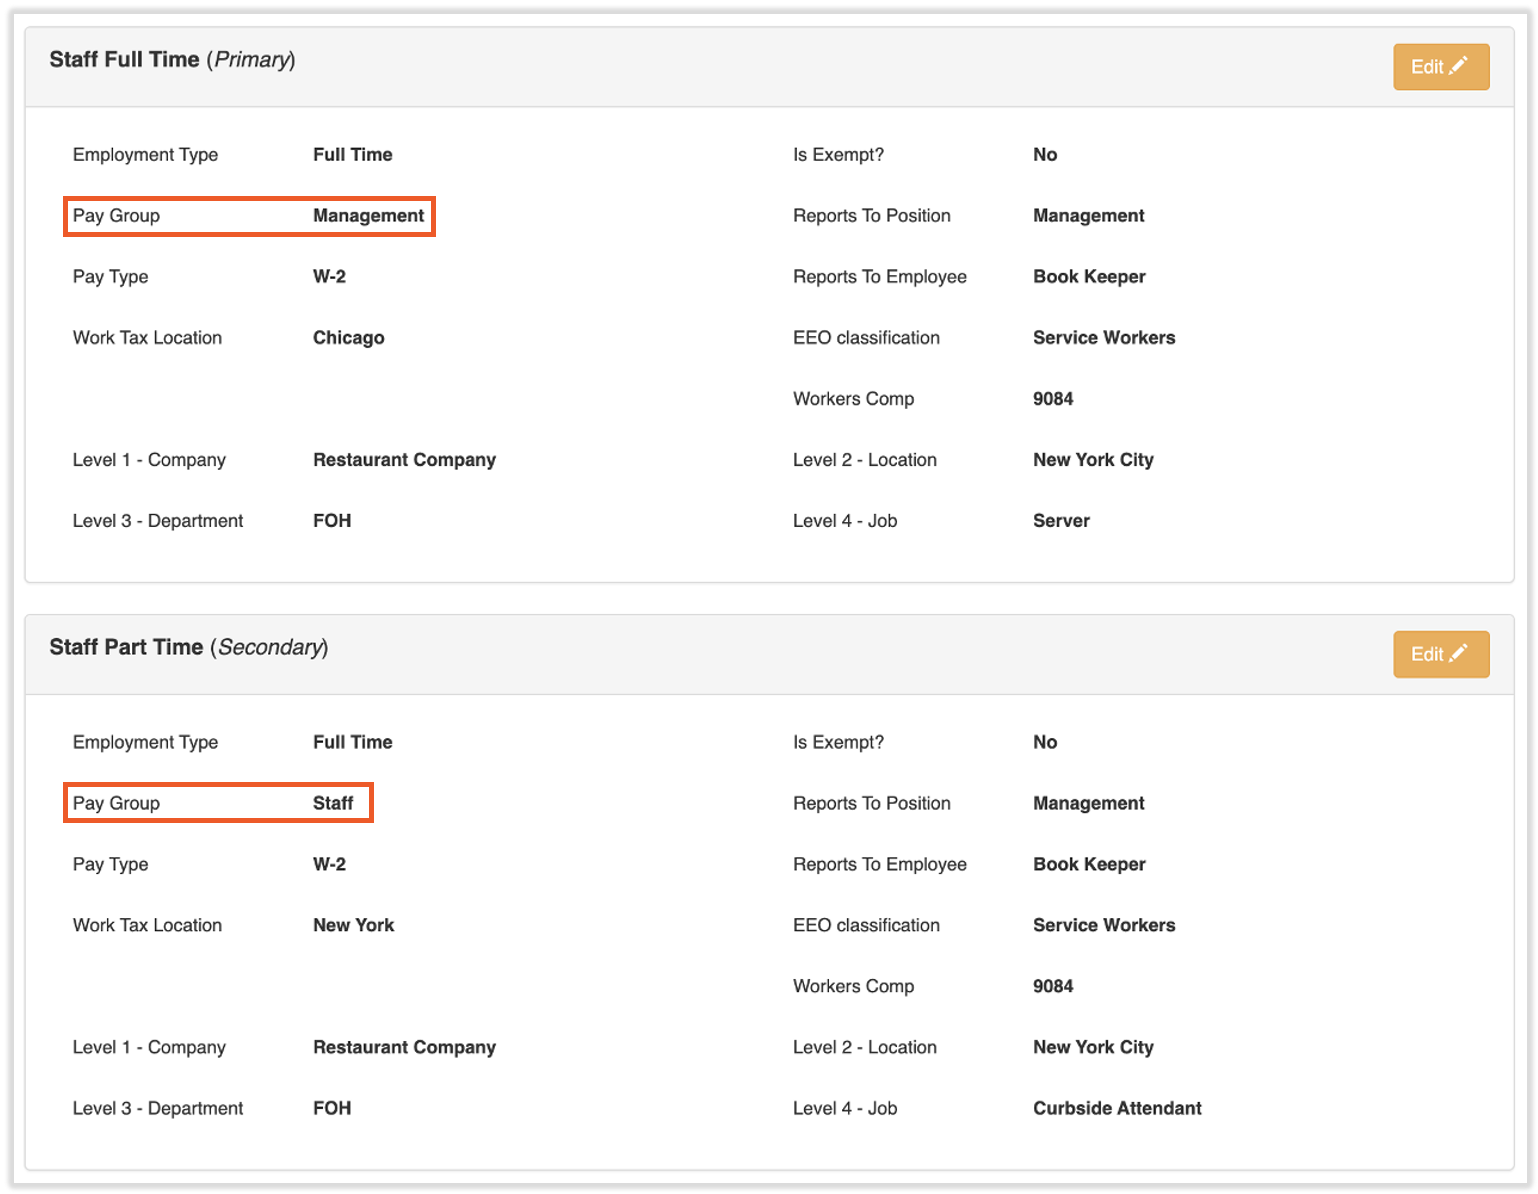Click the pencil icon on Staff Part Time Edit button

pos(1459,653)
